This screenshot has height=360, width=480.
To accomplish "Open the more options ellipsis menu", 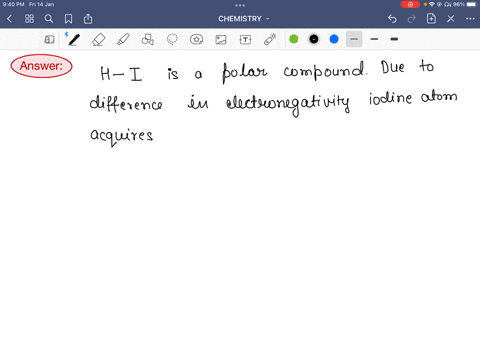I will 470,19.
